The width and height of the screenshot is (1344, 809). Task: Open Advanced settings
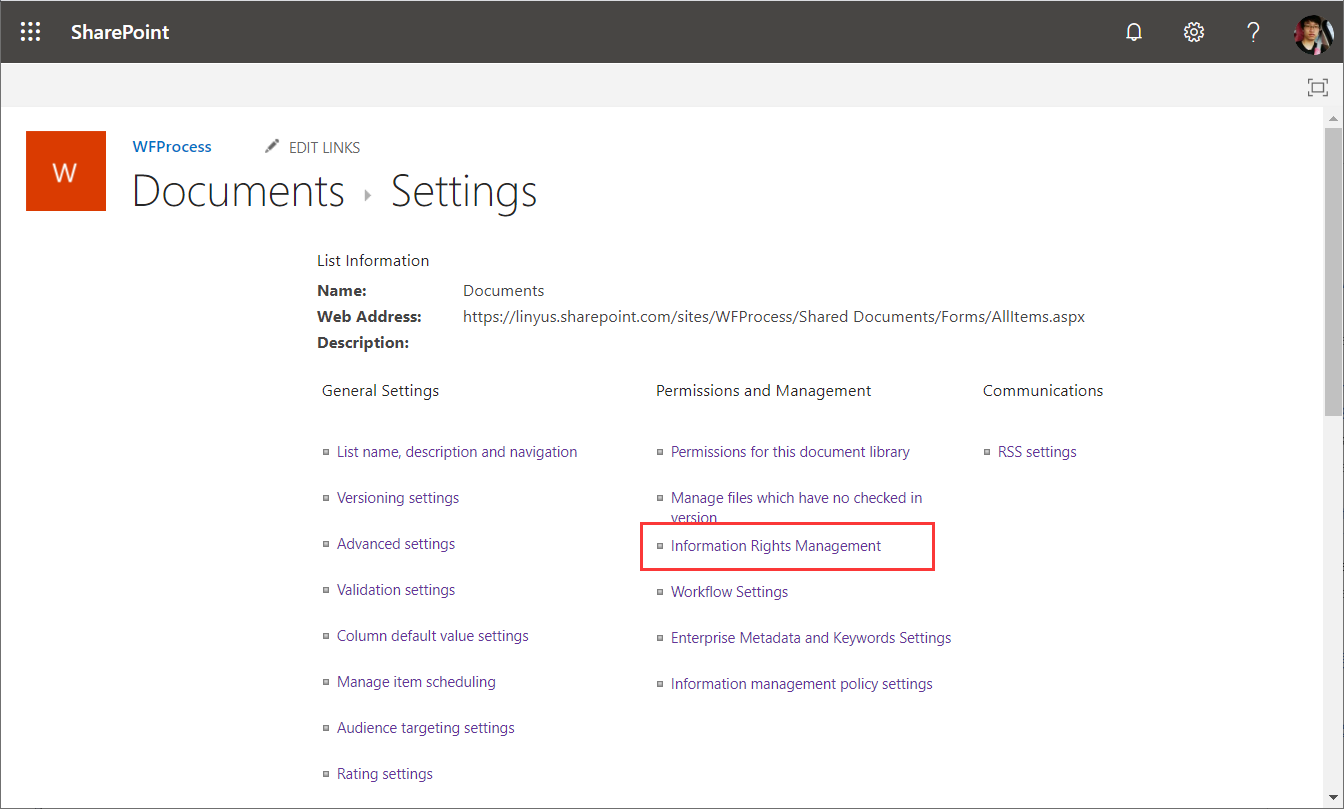(396, 544)
